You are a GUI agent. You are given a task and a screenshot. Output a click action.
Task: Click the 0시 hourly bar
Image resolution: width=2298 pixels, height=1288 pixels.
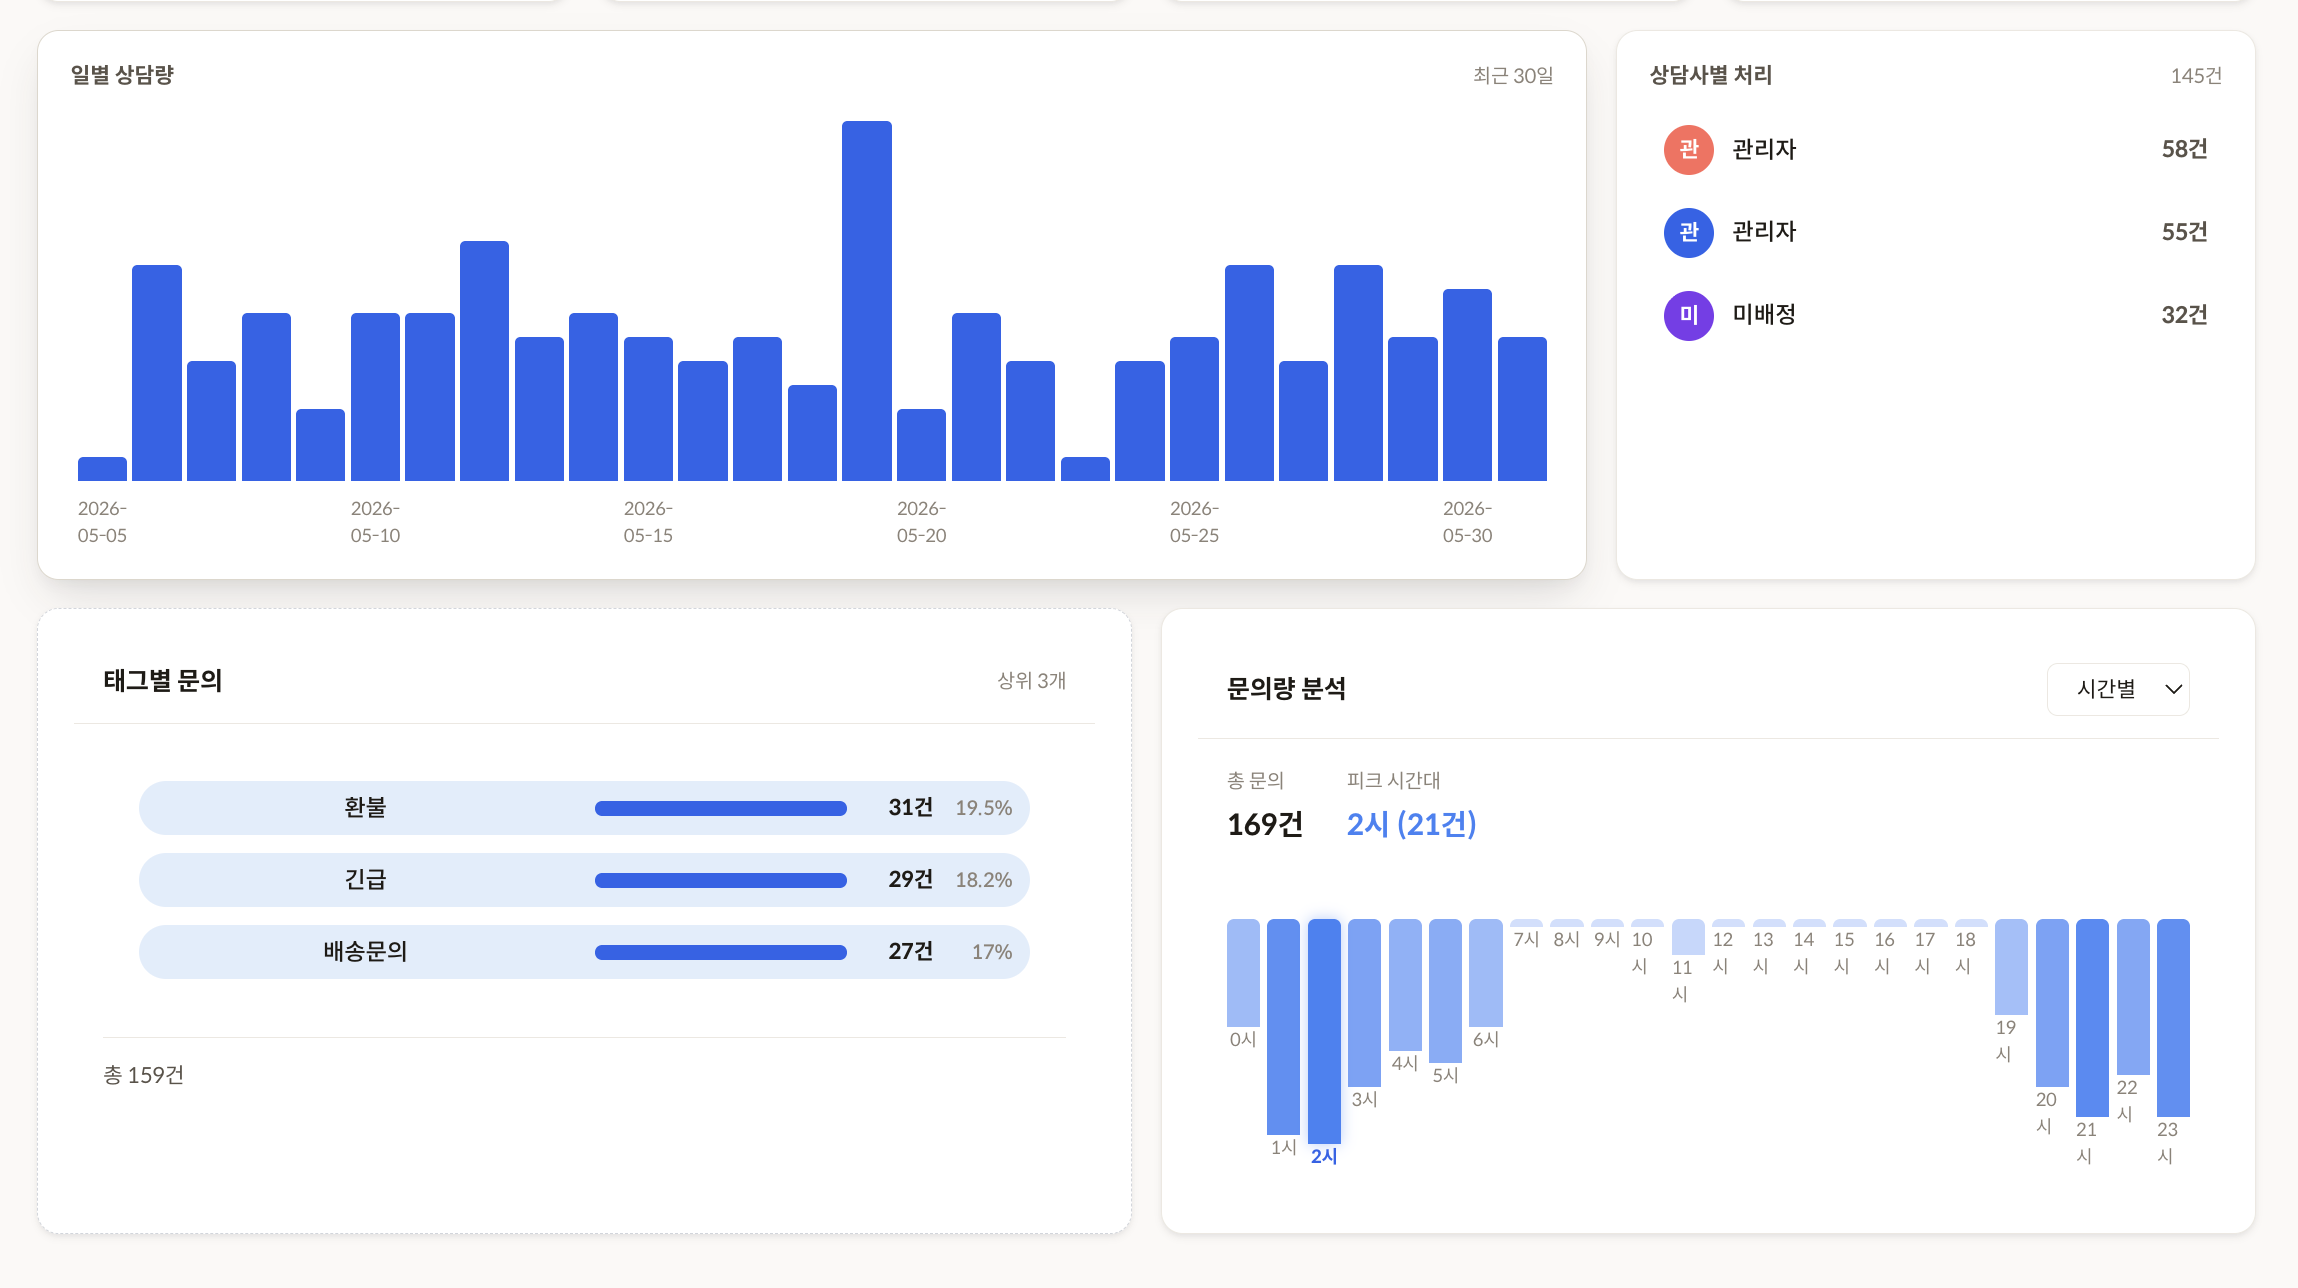point(1243,973)
